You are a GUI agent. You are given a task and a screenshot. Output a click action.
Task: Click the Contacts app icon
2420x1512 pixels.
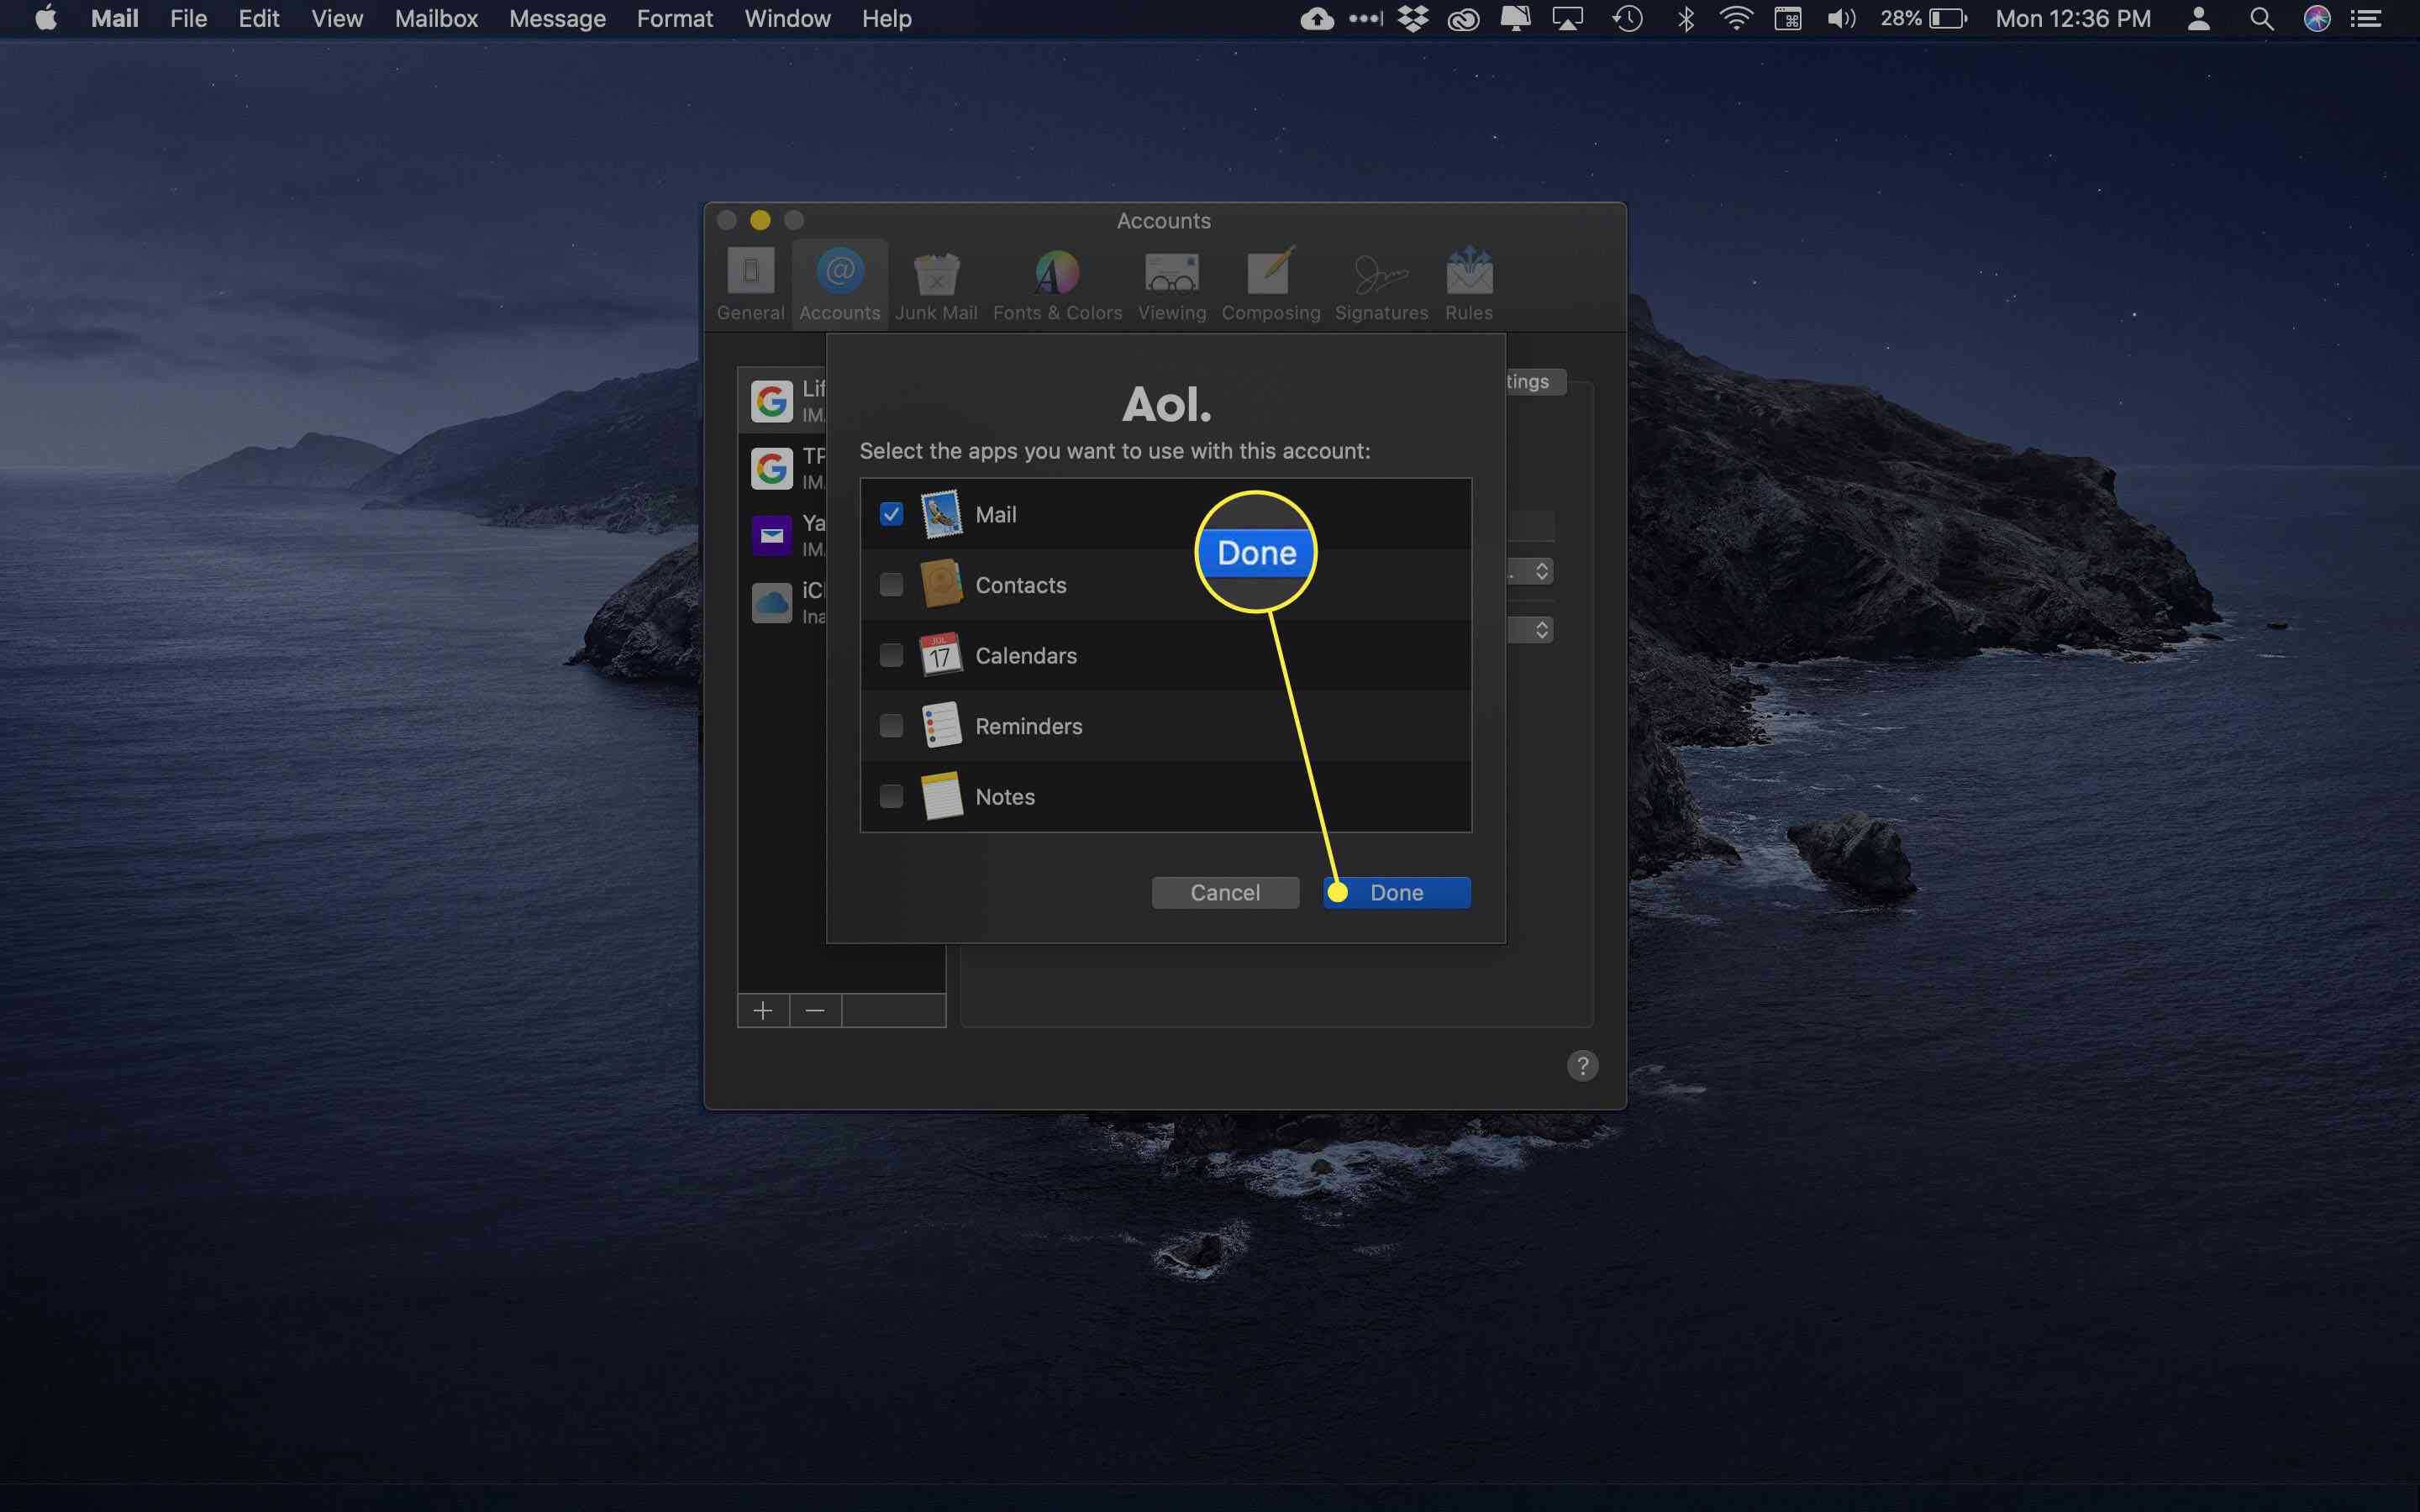(941, 584)
